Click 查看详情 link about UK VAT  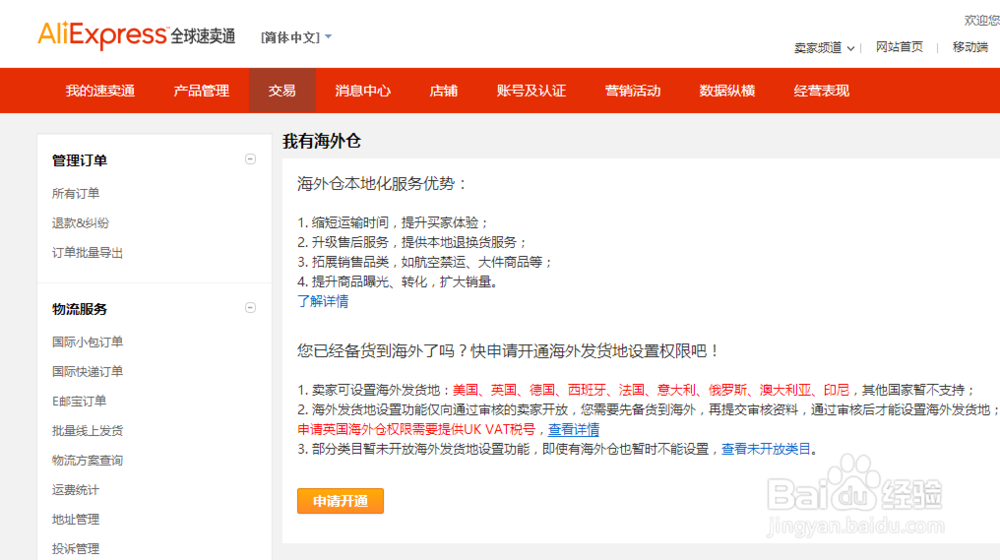pyautogui.click(x=573, y=429)
